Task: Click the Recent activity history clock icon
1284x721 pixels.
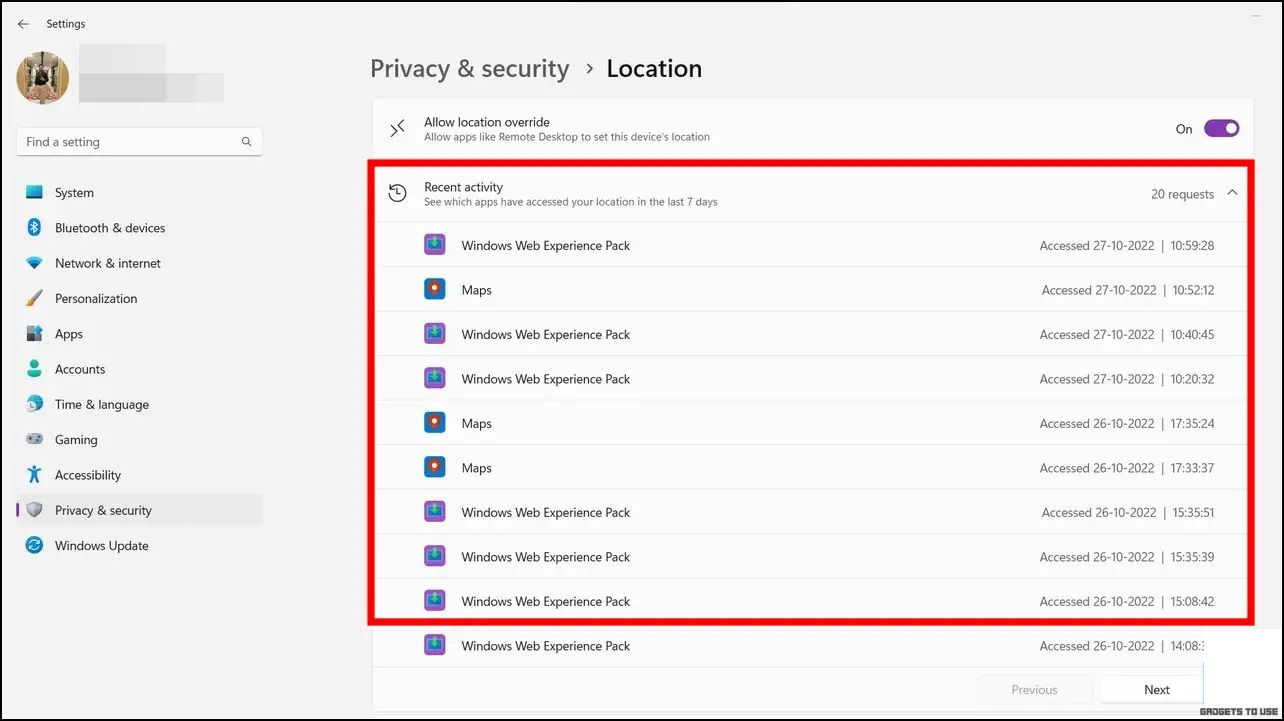Action: 398,193
